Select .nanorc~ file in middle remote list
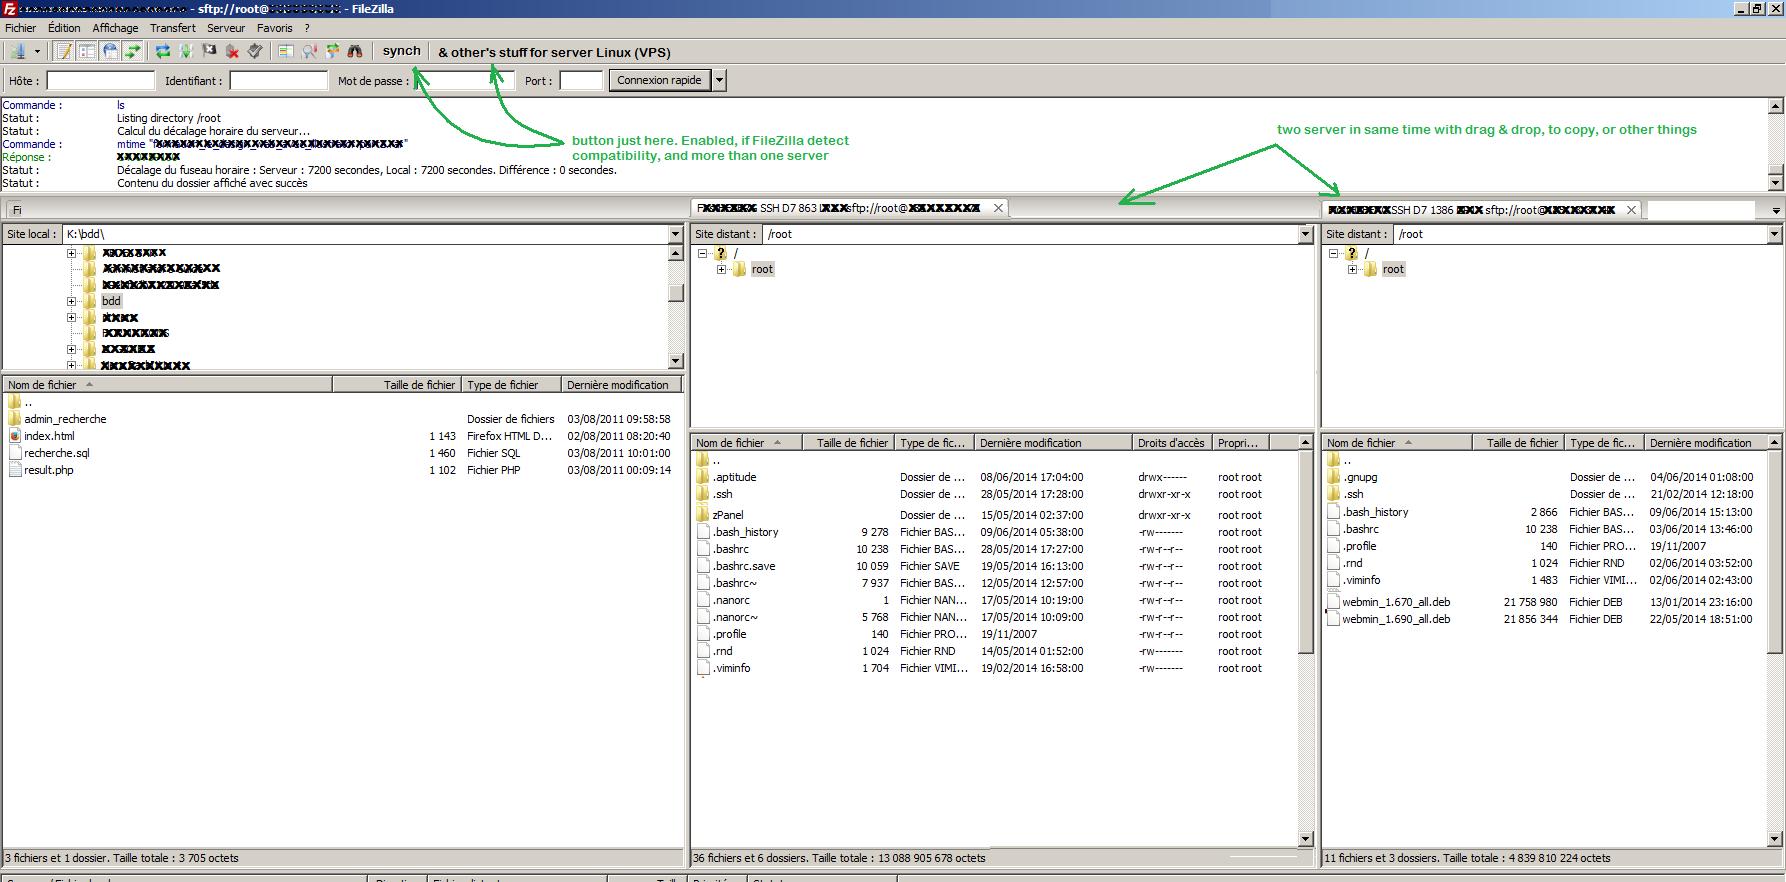 [735, 617]
